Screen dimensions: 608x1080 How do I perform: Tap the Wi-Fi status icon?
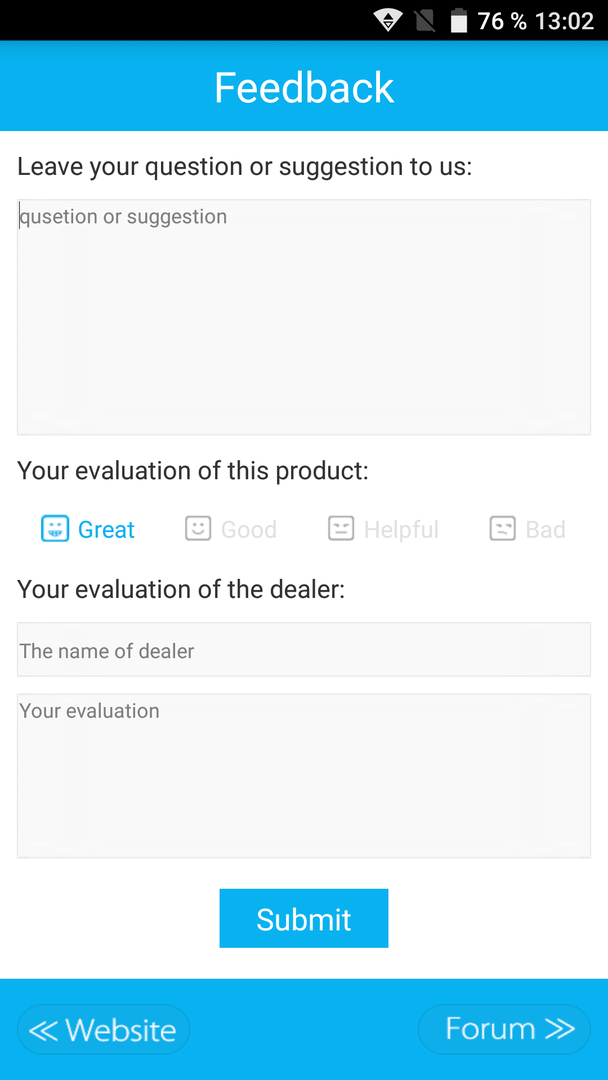click(x=389, y=21)
